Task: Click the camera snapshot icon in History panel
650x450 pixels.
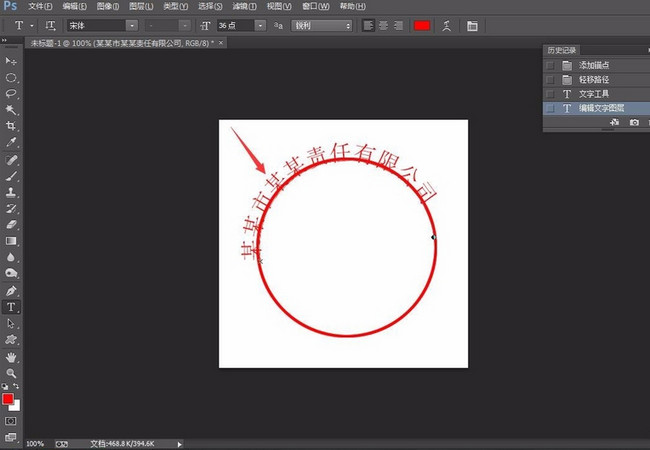Action: point(633,122)
